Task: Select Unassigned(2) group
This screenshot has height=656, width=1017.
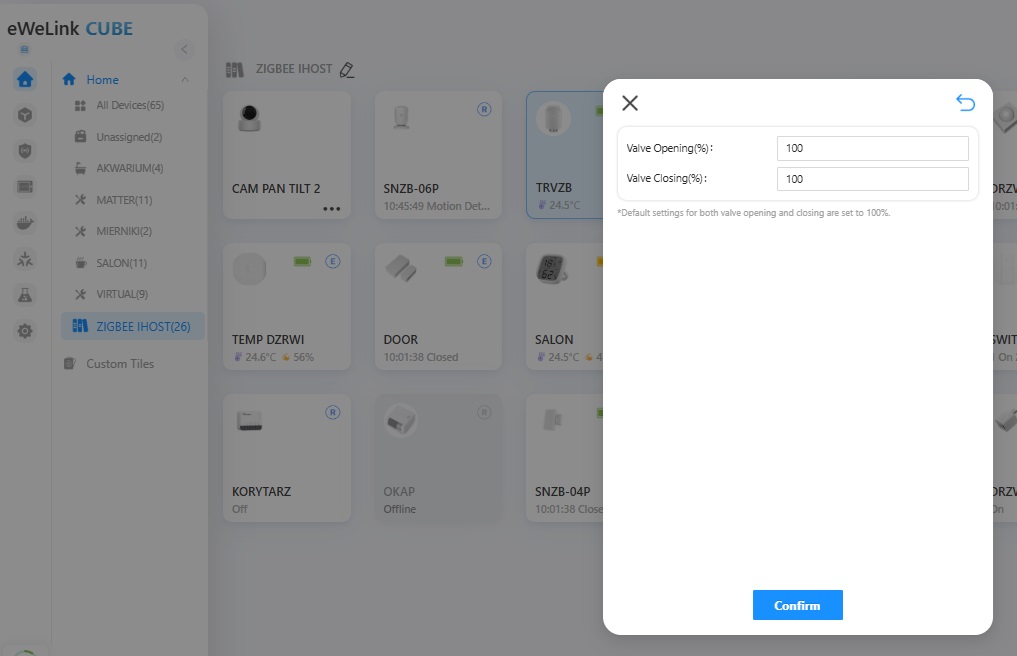Action: tap(129, 137)
